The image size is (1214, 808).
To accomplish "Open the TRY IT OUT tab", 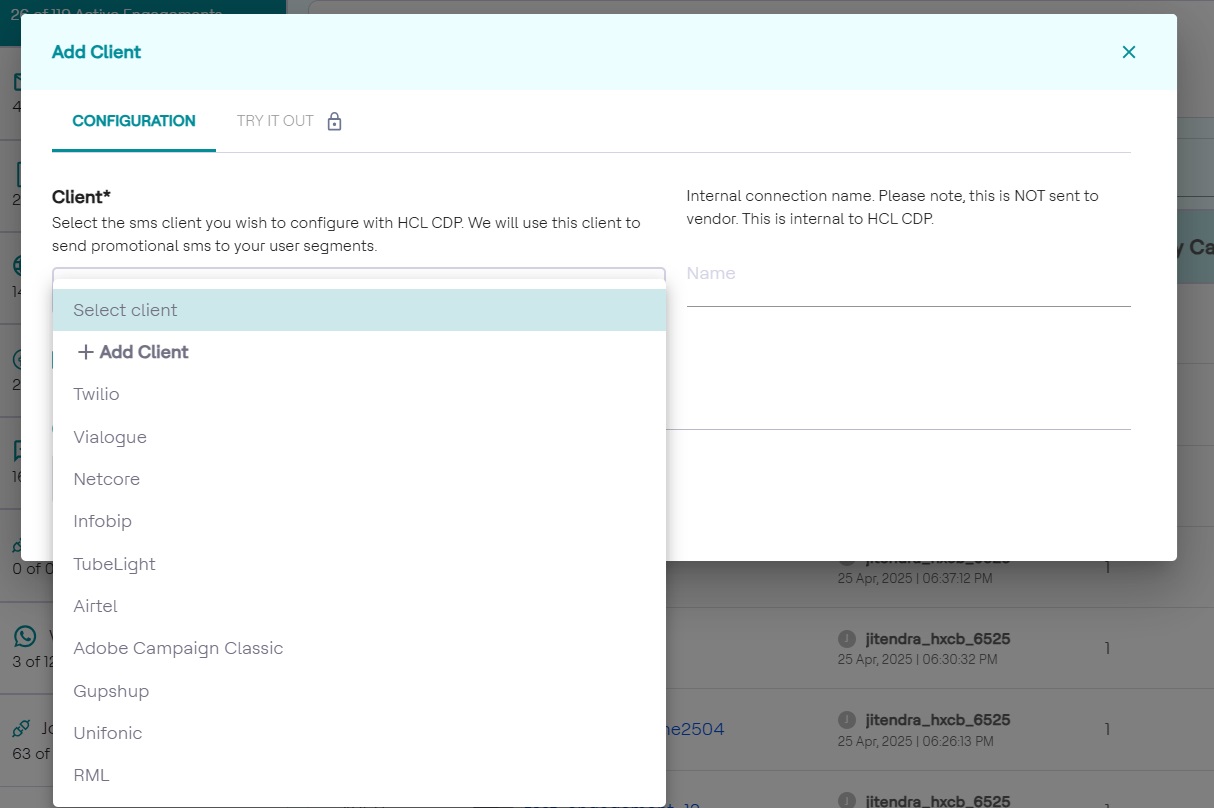I will [275, 121].
